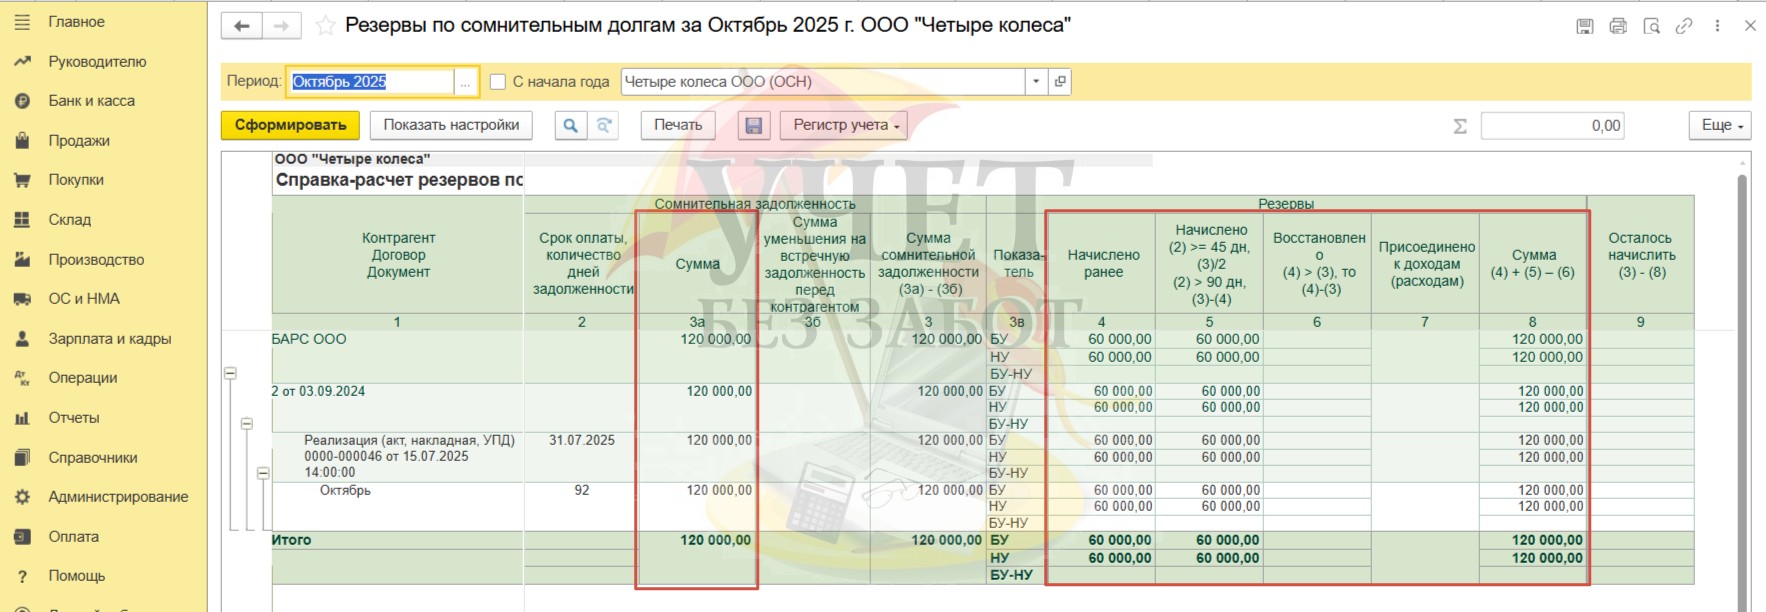Screen dimensions: 1766x612
Task: Click the ОС и НМА truck icon
Action: pyautogui.click(x=22, y=299)
